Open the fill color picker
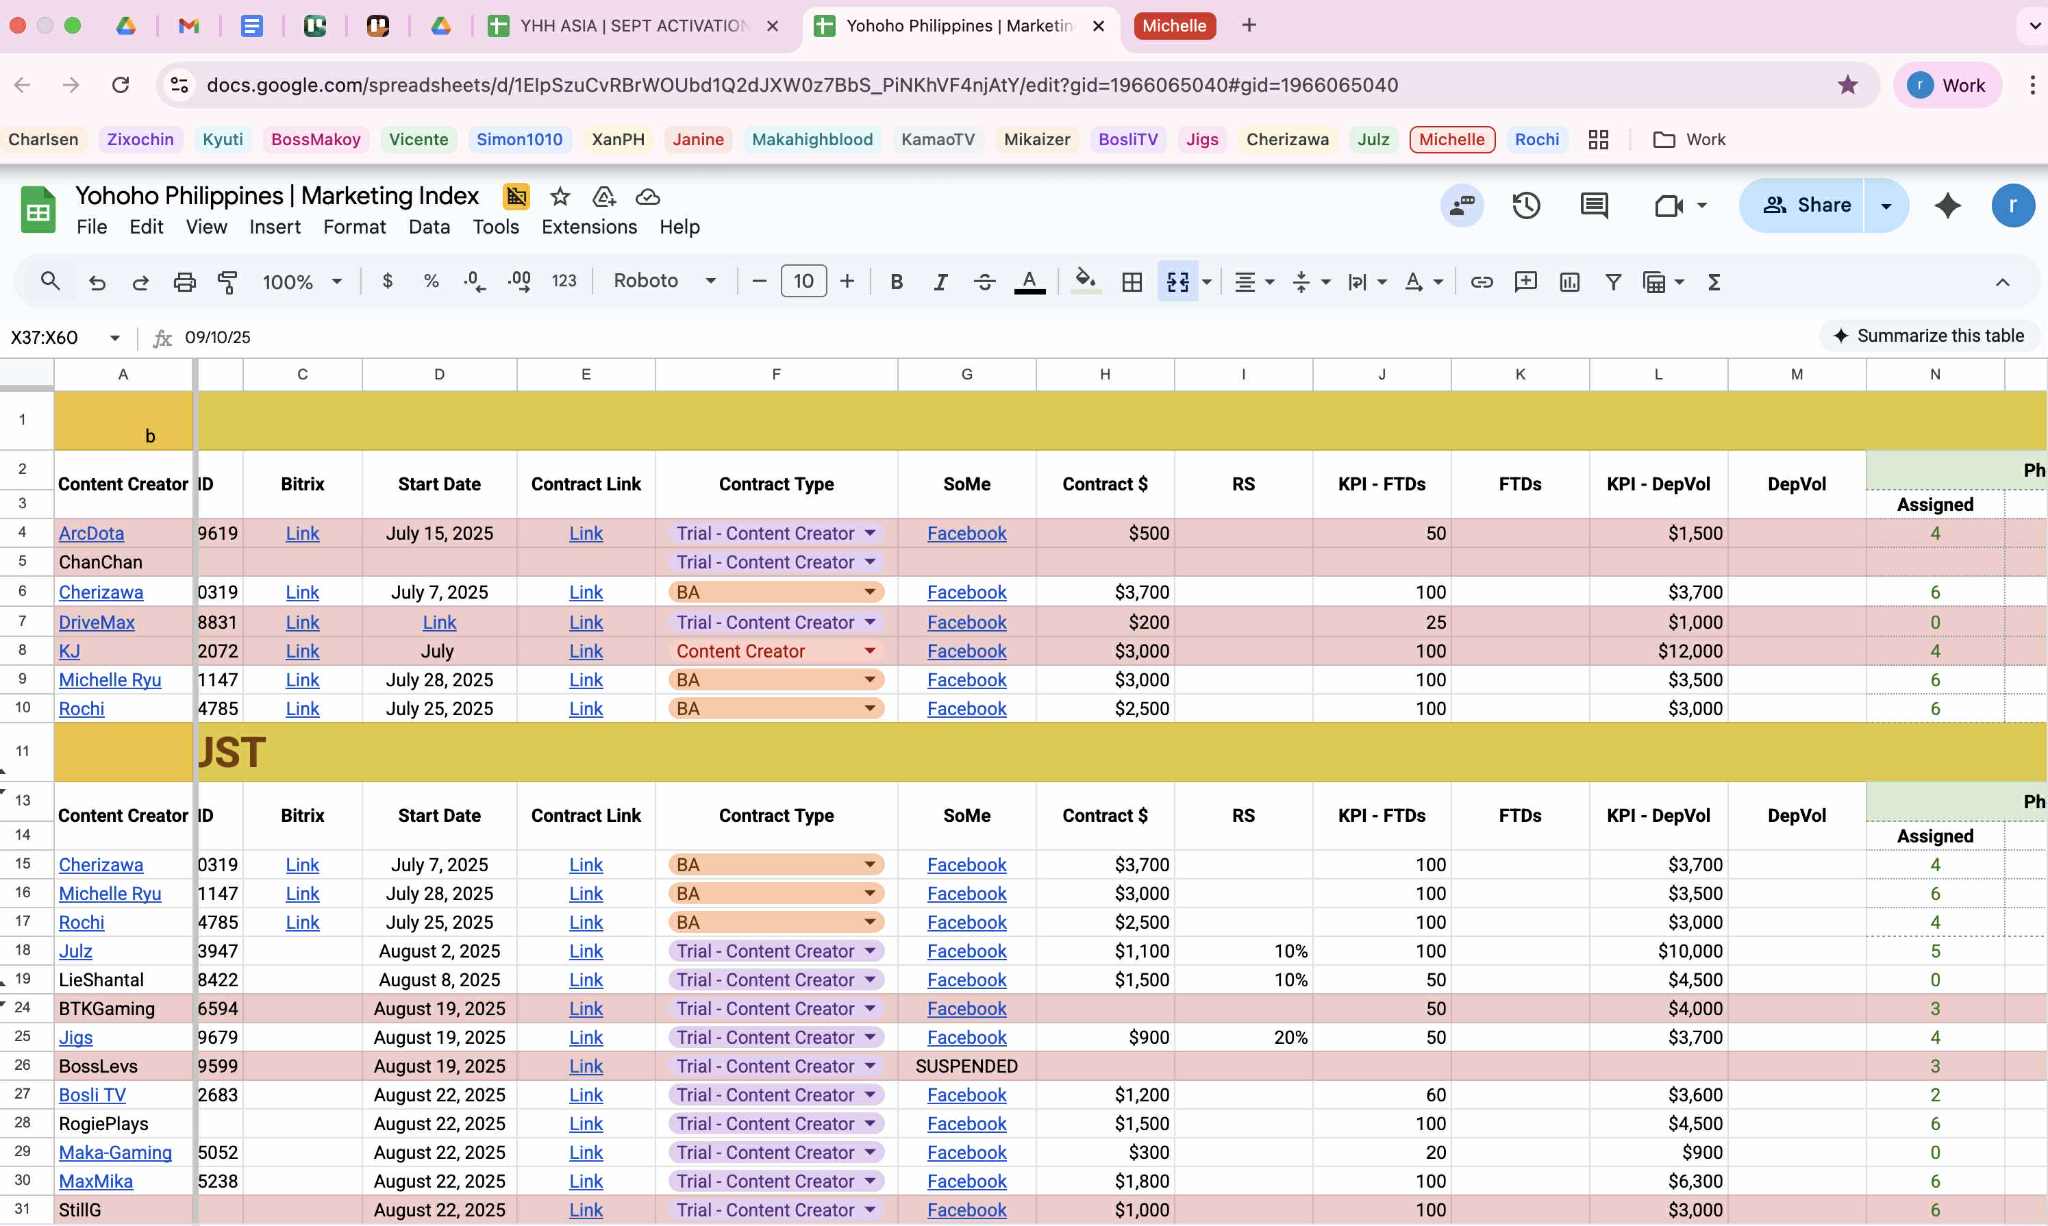The height and width of the screenshot is (1226, 2048). [1086, 282]
